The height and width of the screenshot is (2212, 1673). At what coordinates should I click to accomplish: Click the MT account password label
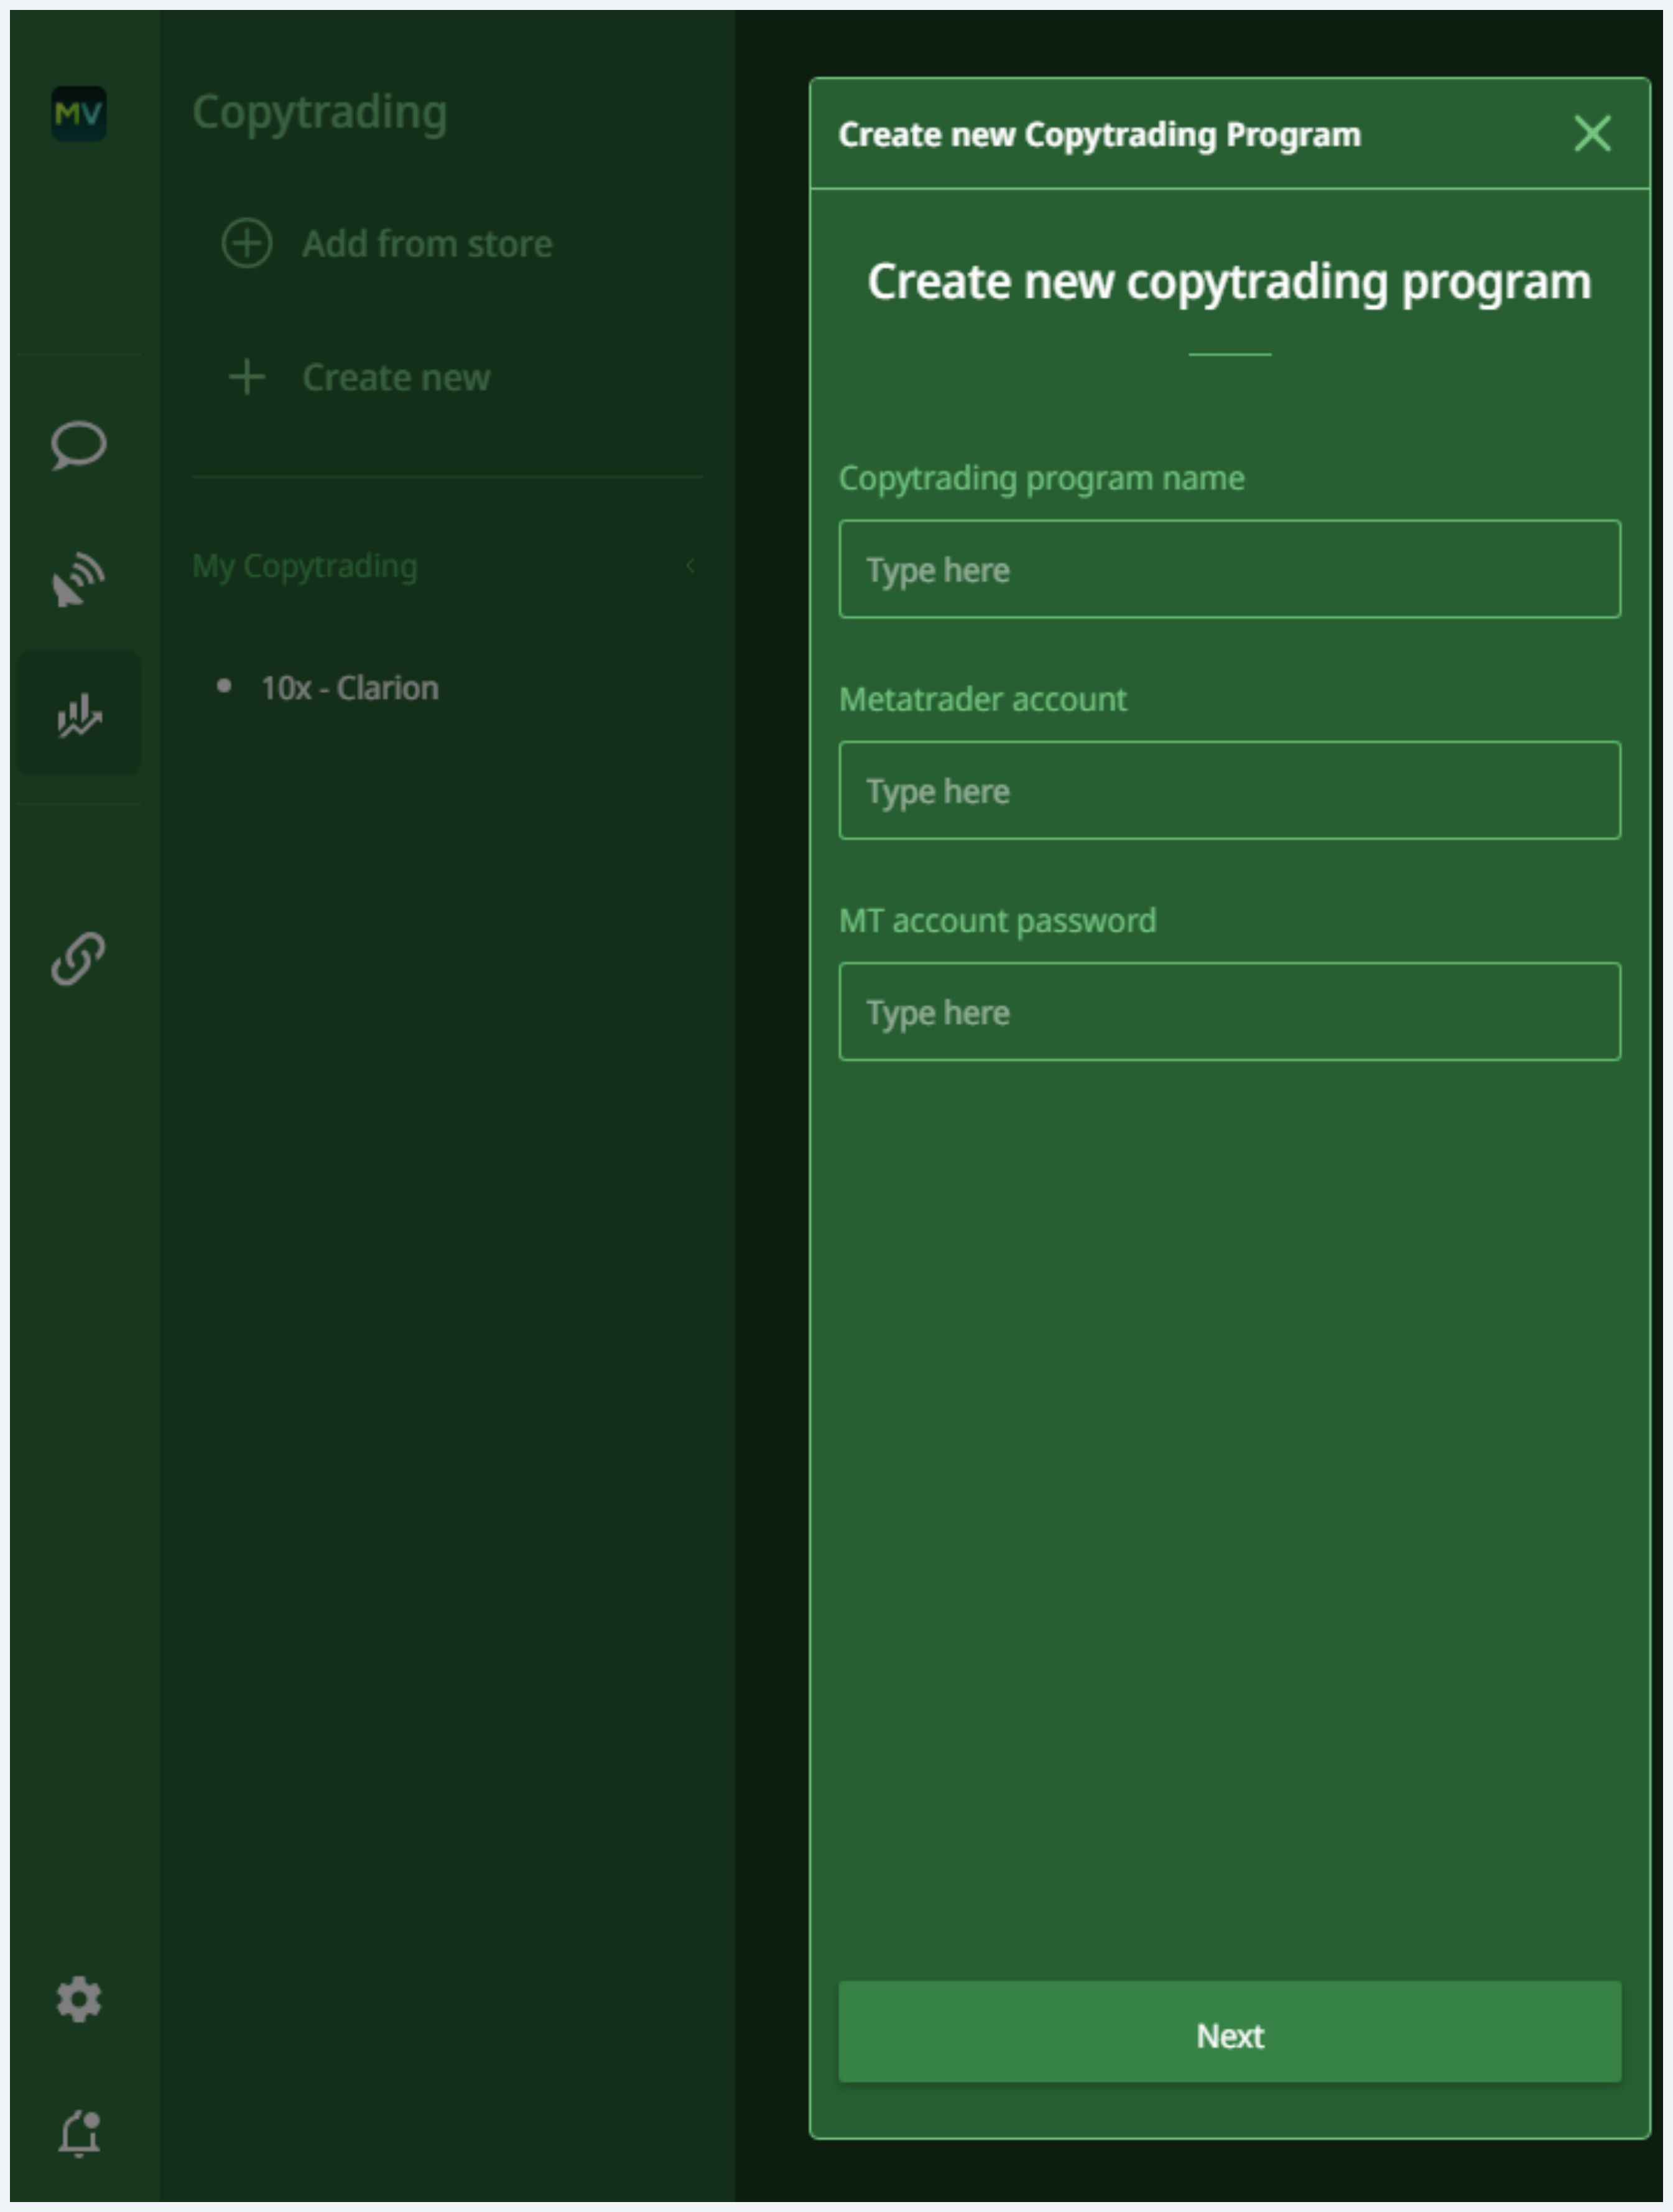(997, 921)
